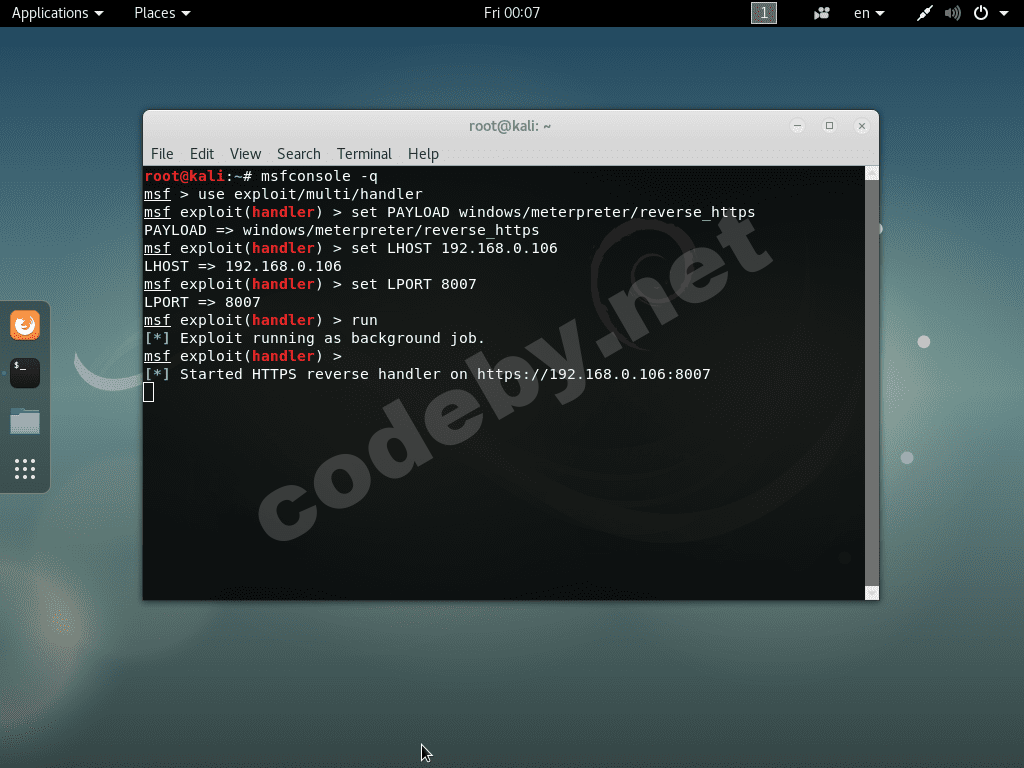Click 'set LPORT 8007' line
Viewport: 1024px width, 768px height.
(413, 284)
